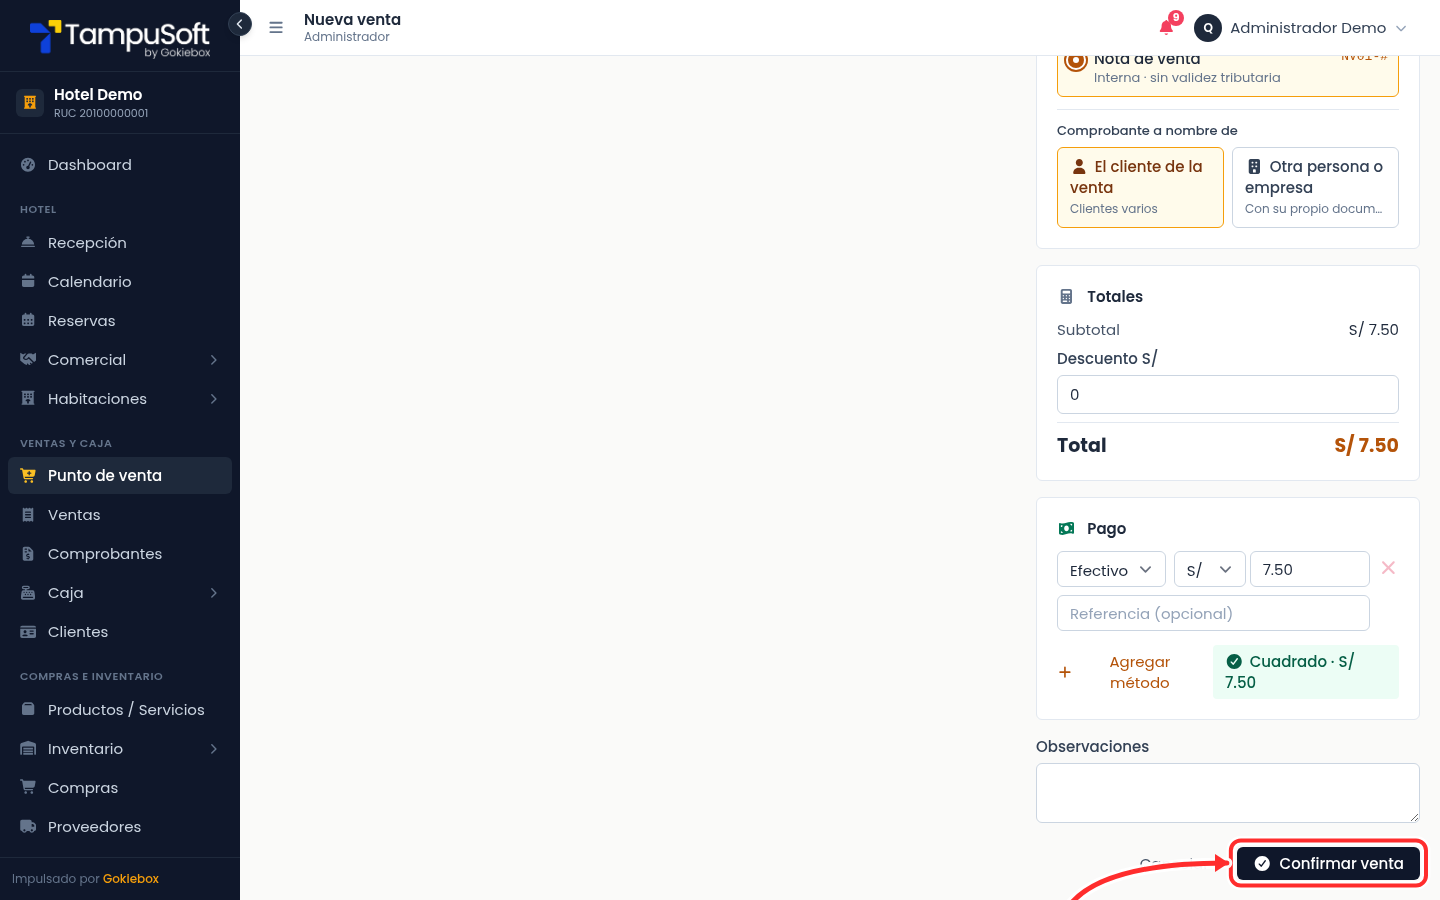Click the Observaciones text area
Image resolution: width=1440 pixels, height=900 pixels.
click(x=1228, y=793)
